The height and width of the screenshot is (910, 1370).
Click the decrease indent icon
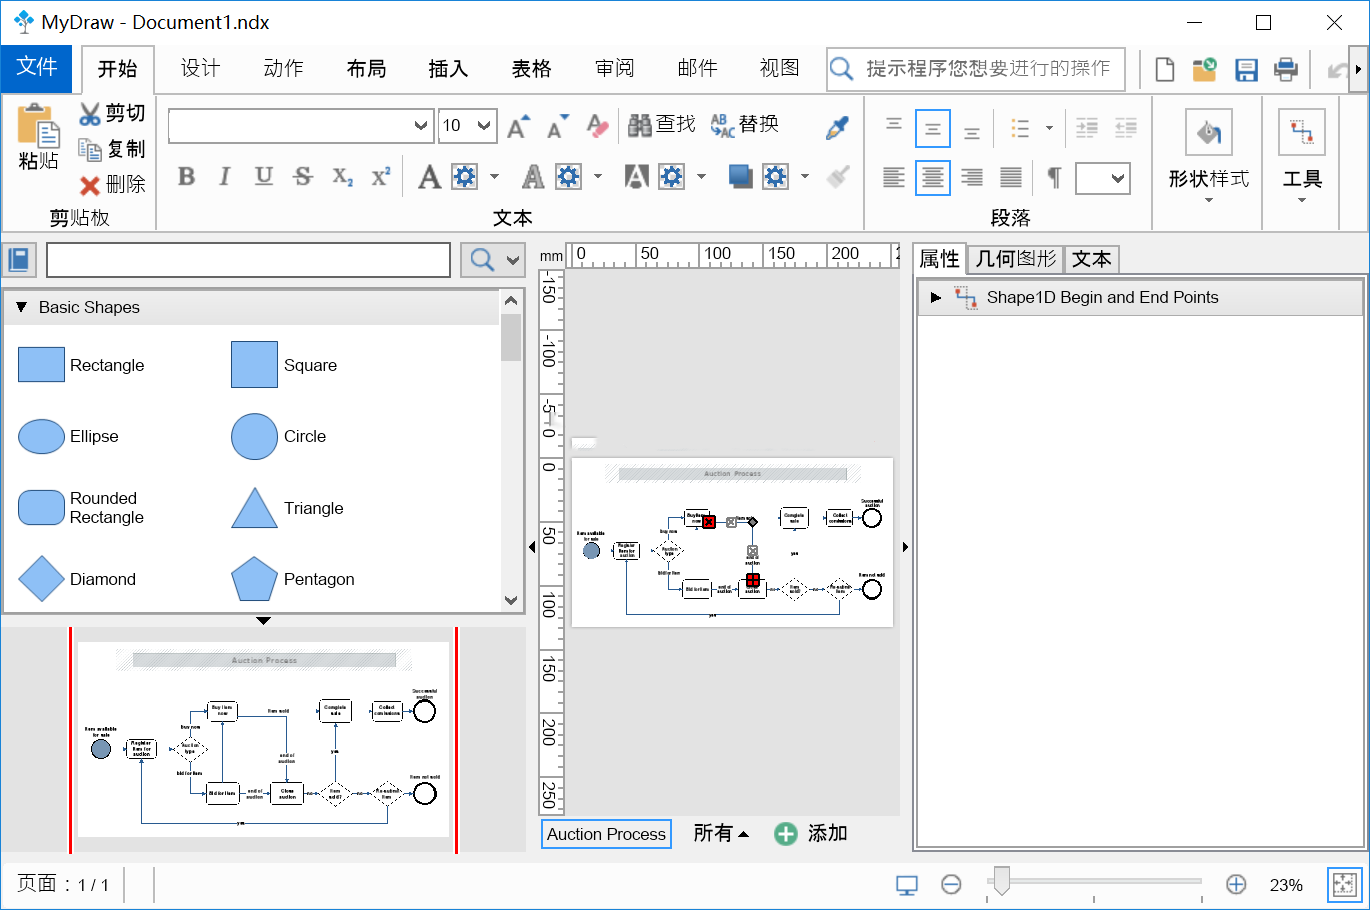pyautogui.click(x=1126, y=127)
